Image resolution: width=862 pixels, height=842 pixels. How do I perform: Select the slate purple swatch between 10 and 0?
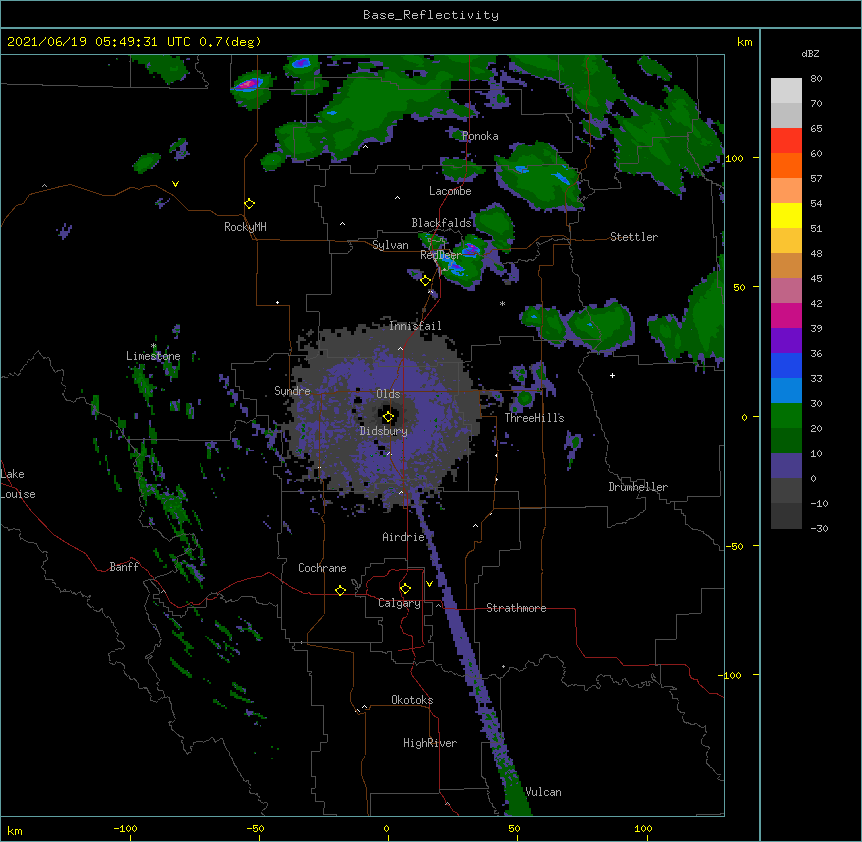click(786, 466)
